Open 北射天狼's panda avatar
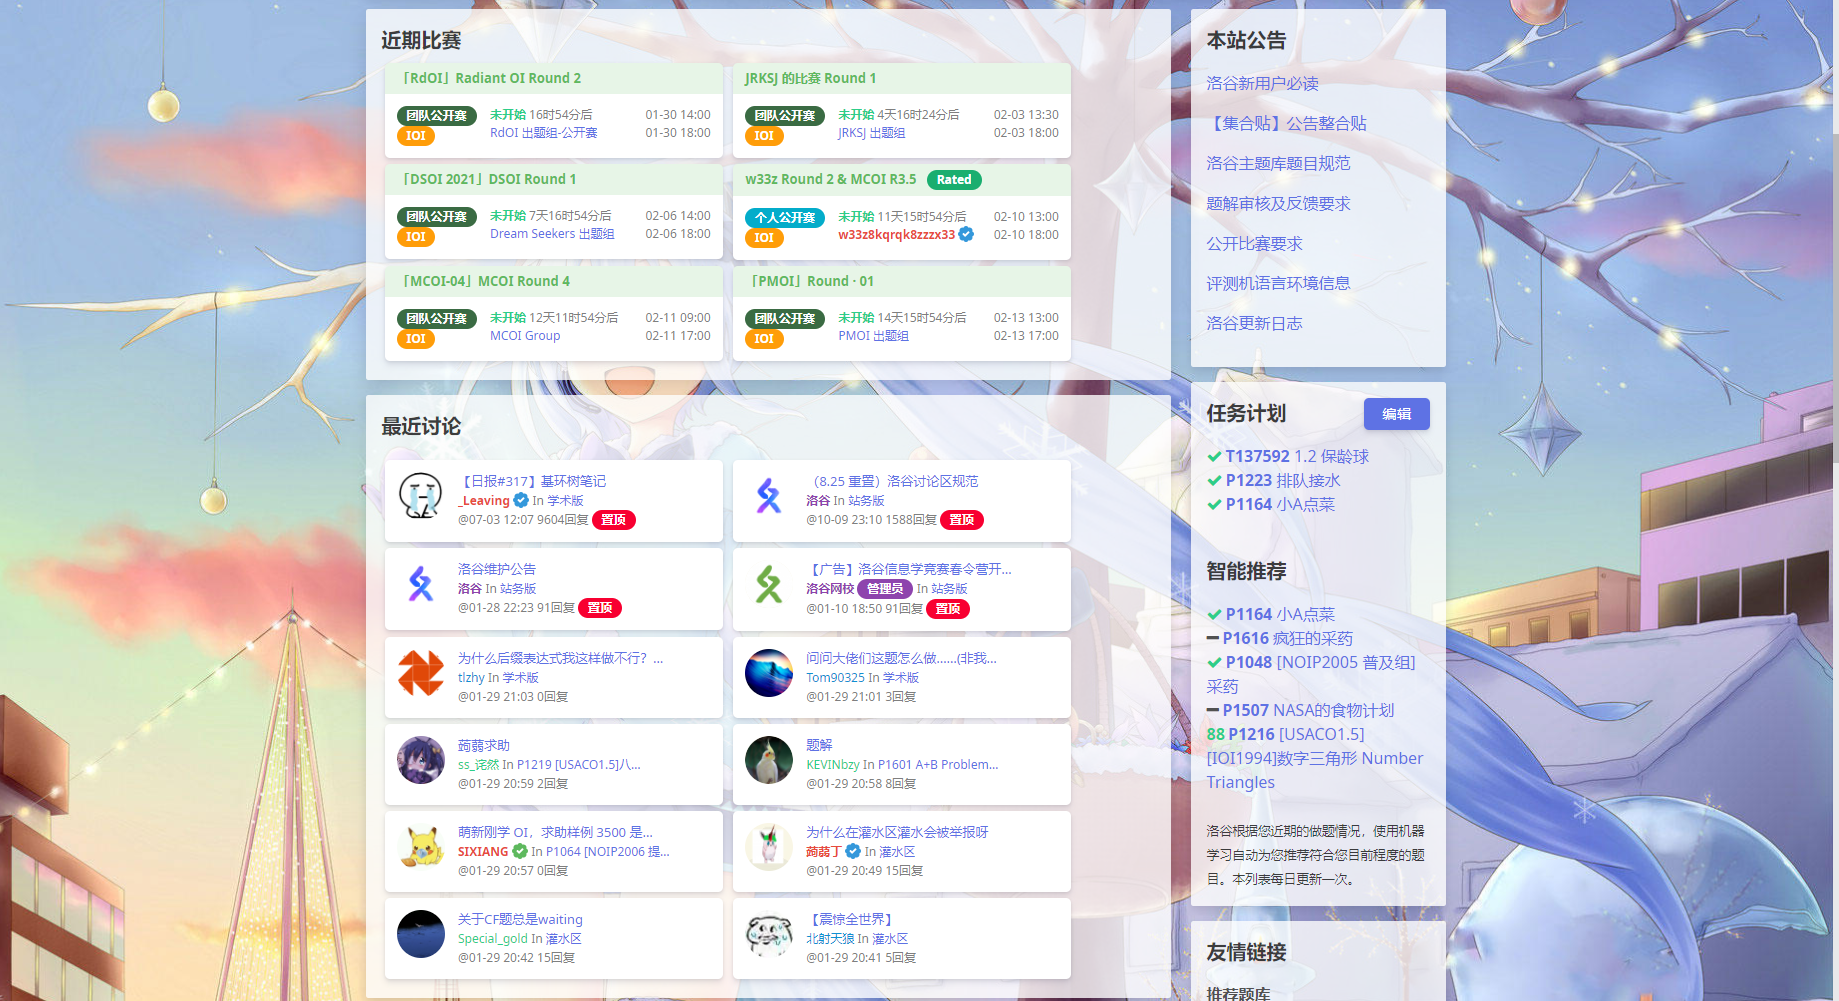The height and width of the screenshot is (1001, 1839). pos(768,934)
